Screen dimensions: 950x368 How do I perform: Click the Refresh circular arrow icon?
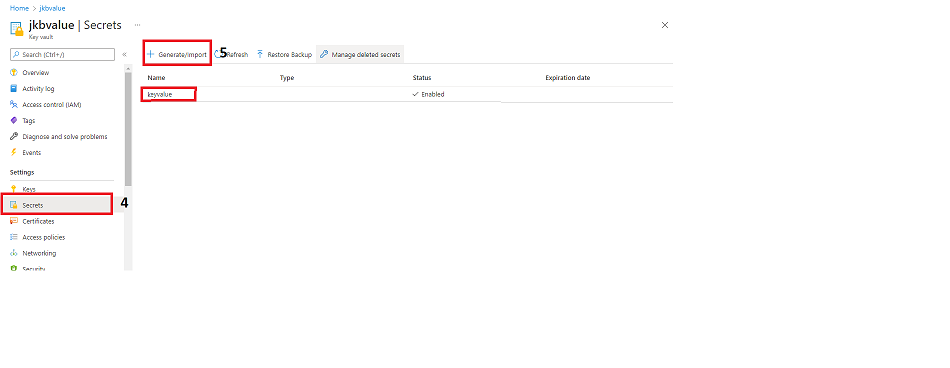(218, 55)
